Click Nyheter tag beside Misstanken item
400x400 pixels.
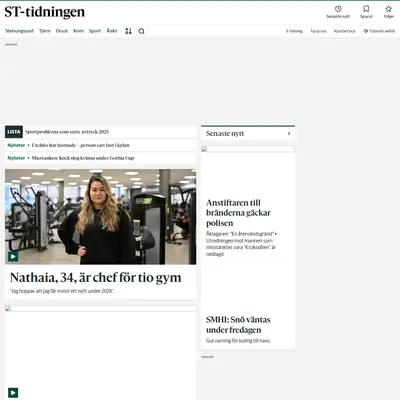(x=16, y=158)
